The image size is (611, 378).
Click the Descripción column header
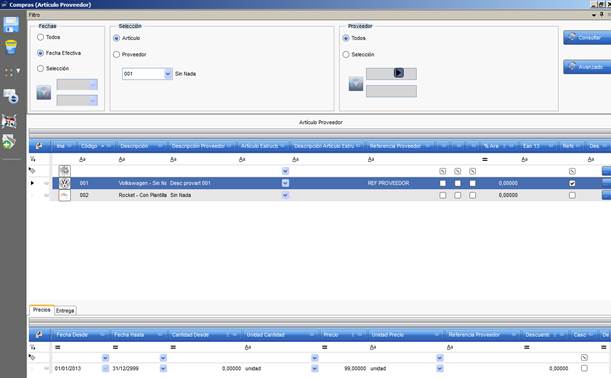[142, 146]
